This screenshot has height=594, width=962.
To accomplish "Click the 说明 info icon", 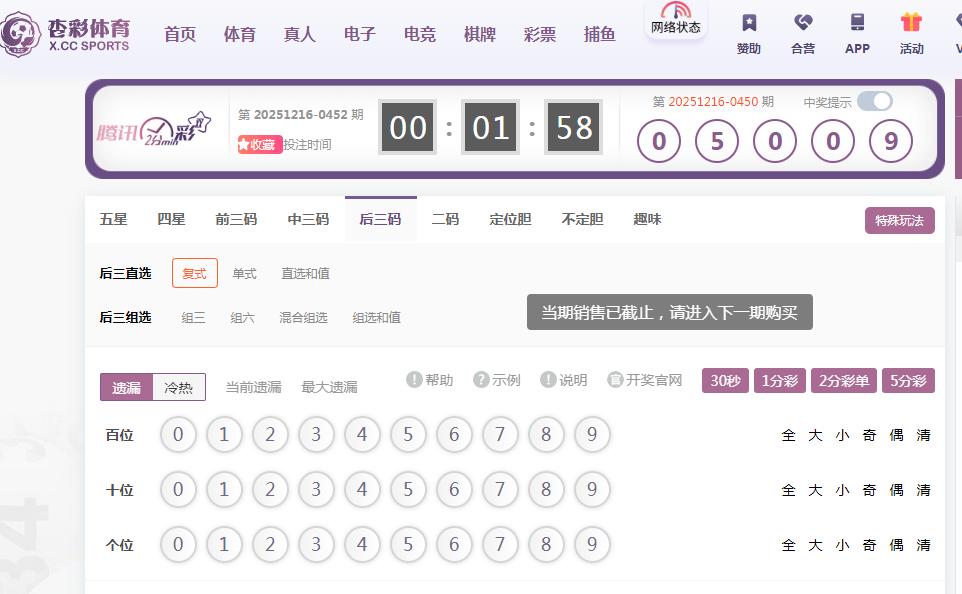I will point(548,380).
